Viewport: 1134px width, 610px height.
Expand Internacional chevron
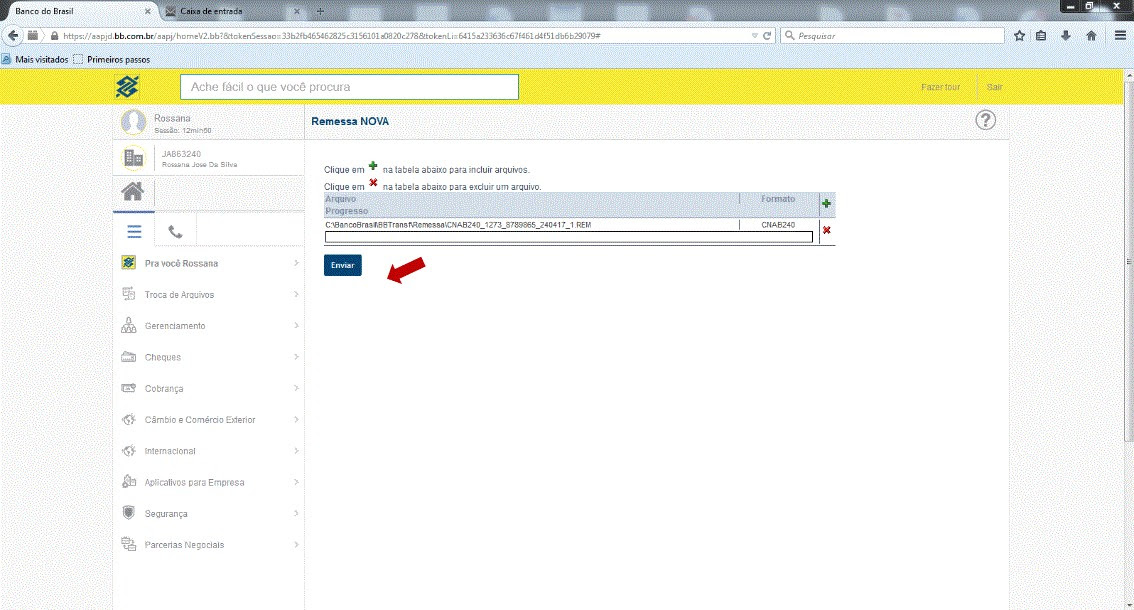click(296, 450)
